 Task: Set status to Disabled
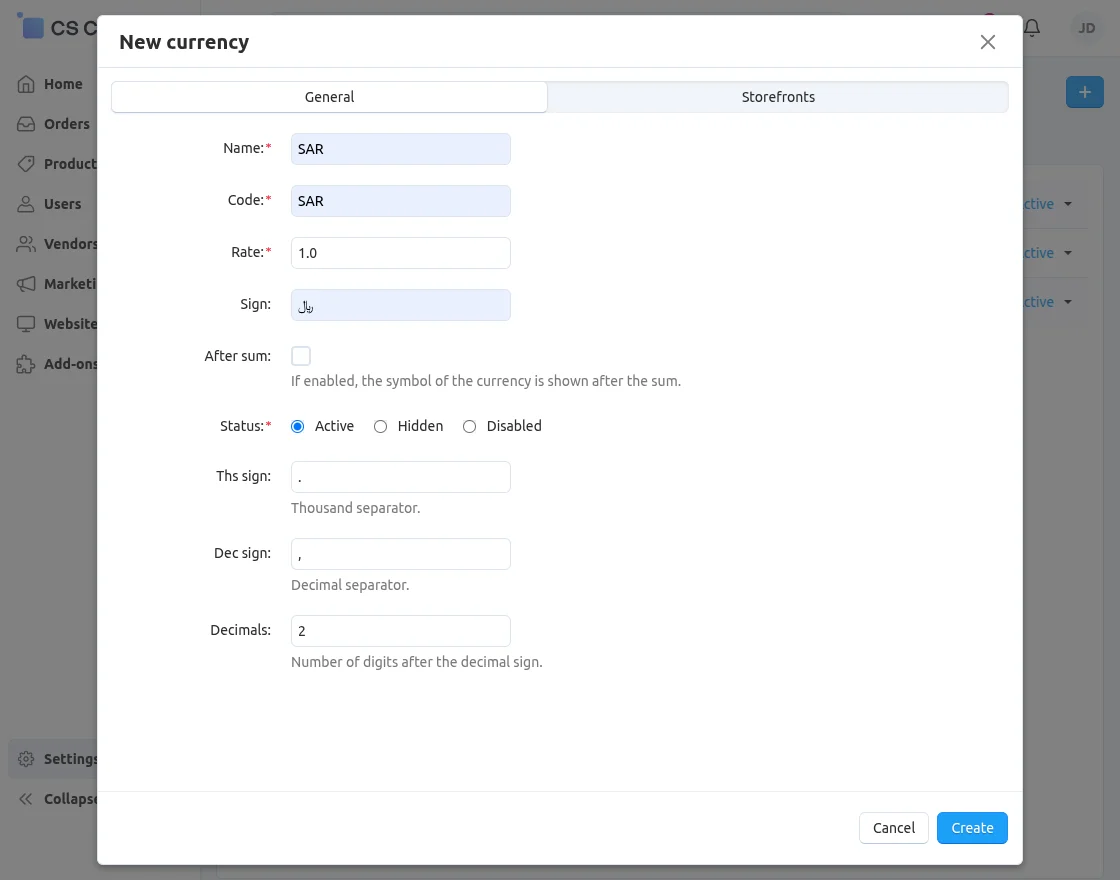470,426
